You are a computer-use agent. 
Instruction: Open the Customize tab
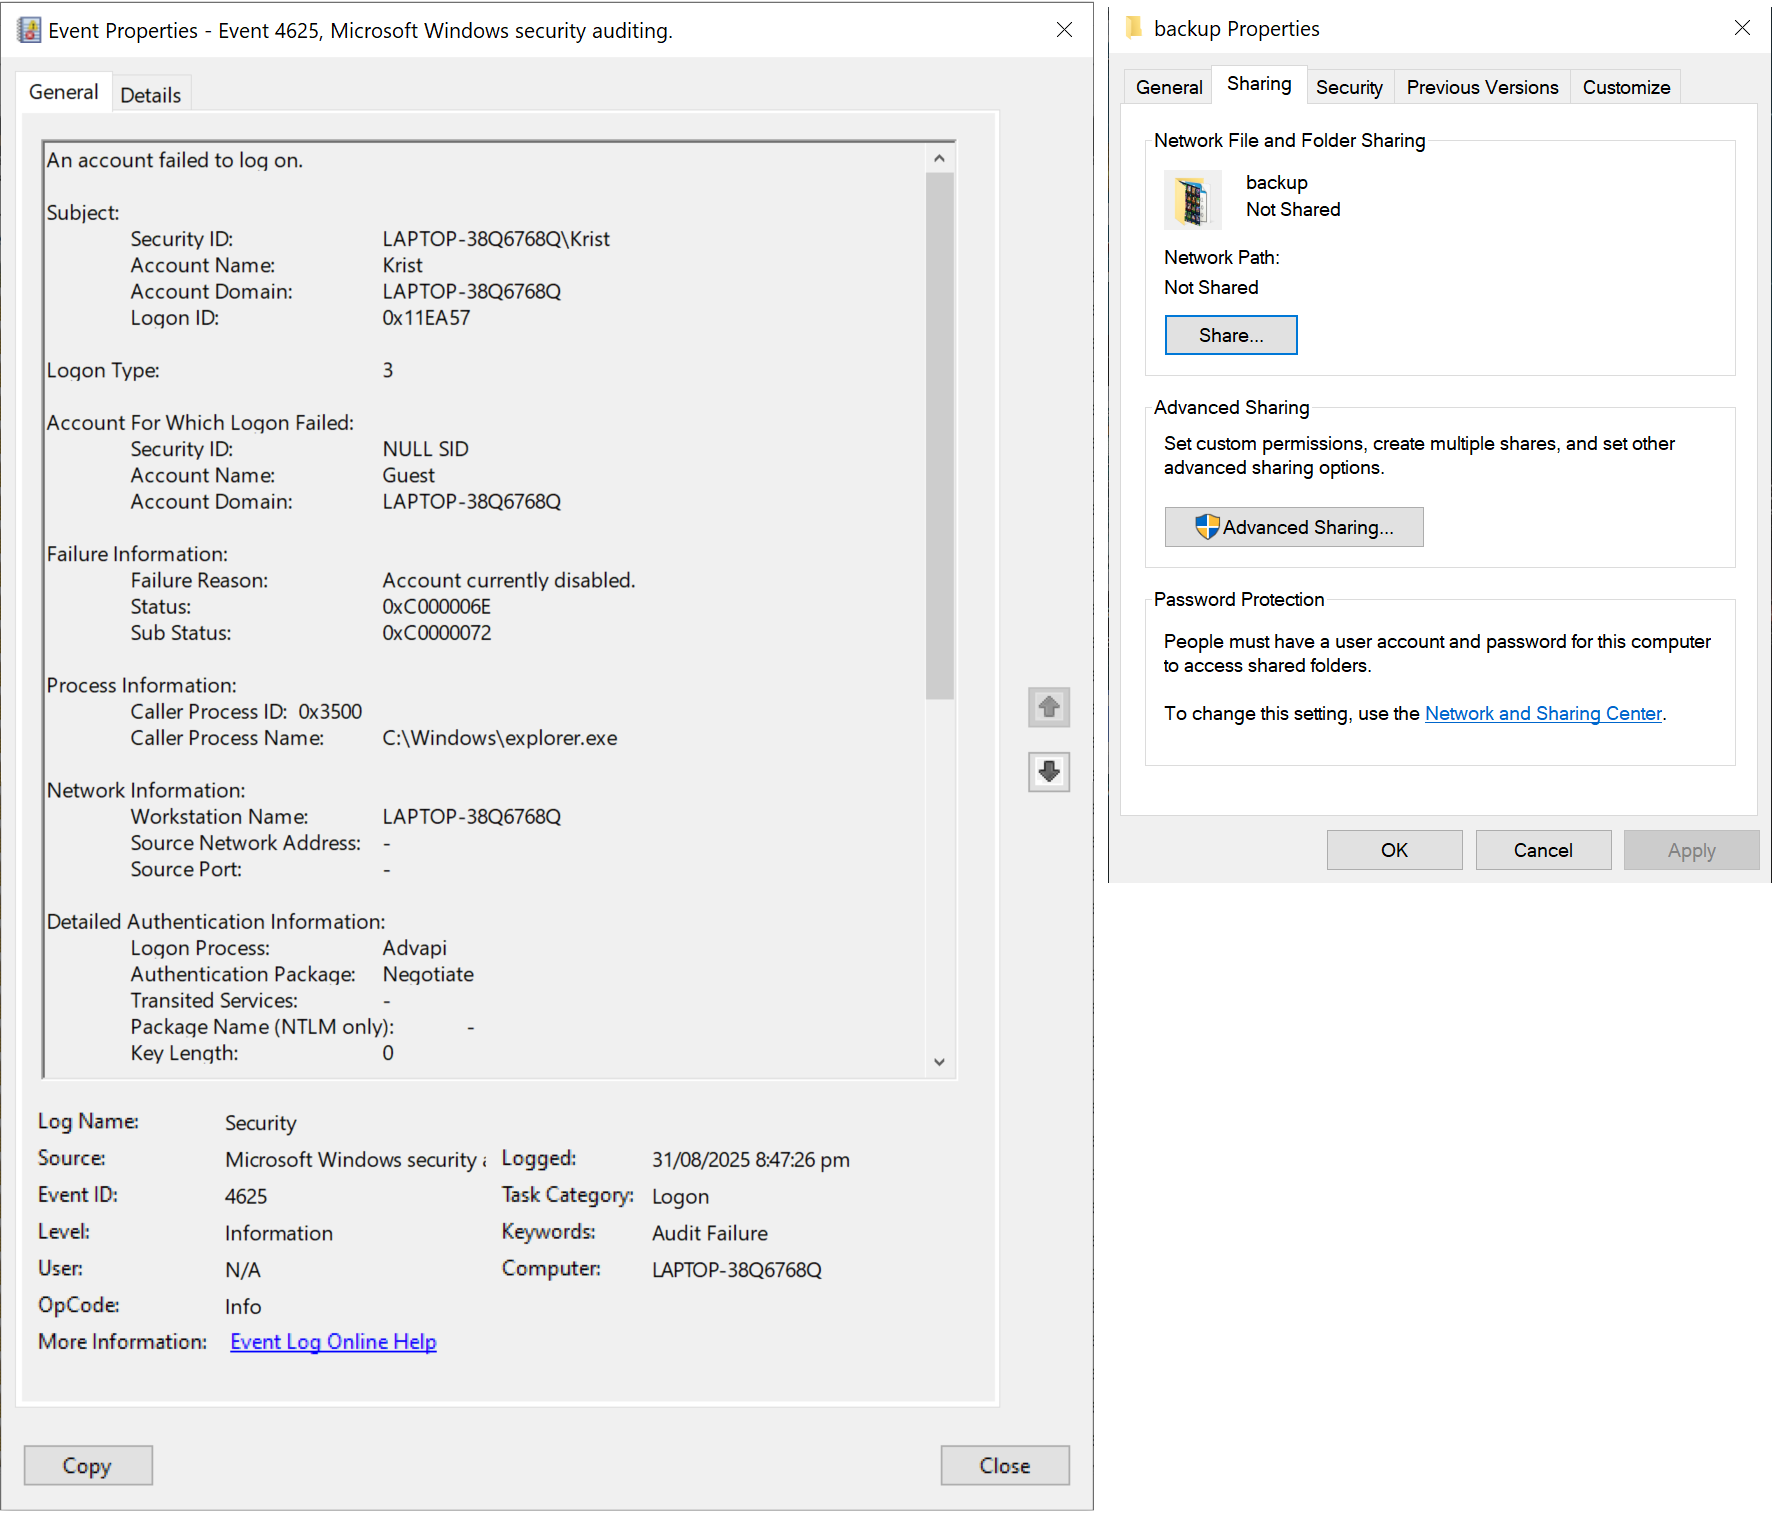point(1625,87)
